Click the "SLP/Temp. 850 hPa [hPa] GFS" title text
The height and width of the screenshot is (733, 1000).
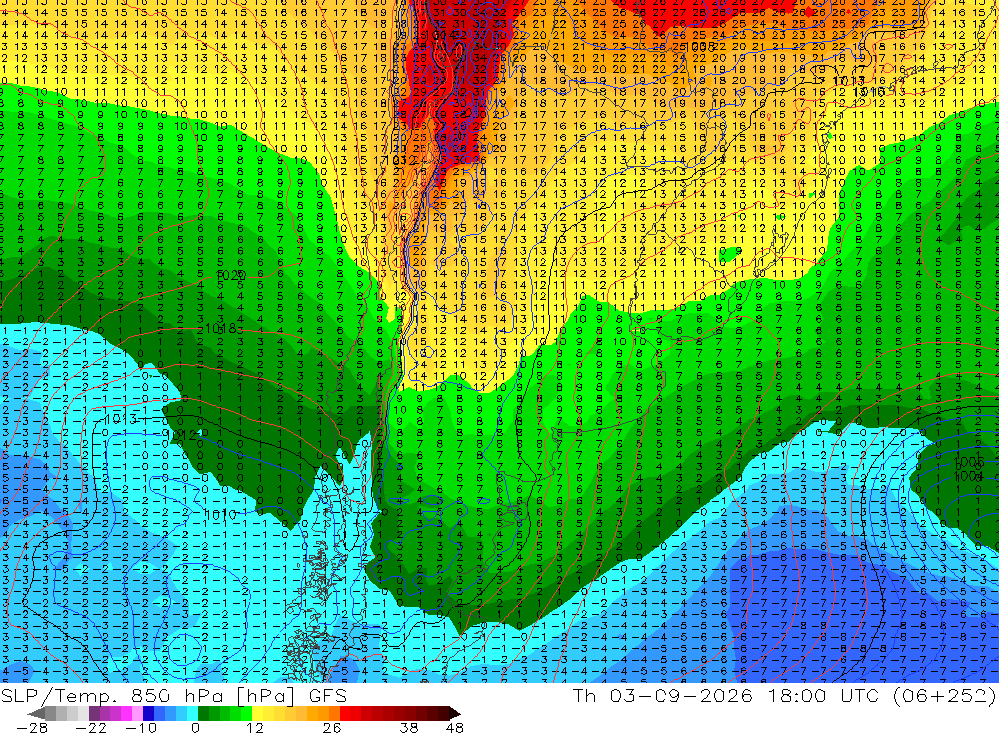pyautogui.click(x=173, y=696)
